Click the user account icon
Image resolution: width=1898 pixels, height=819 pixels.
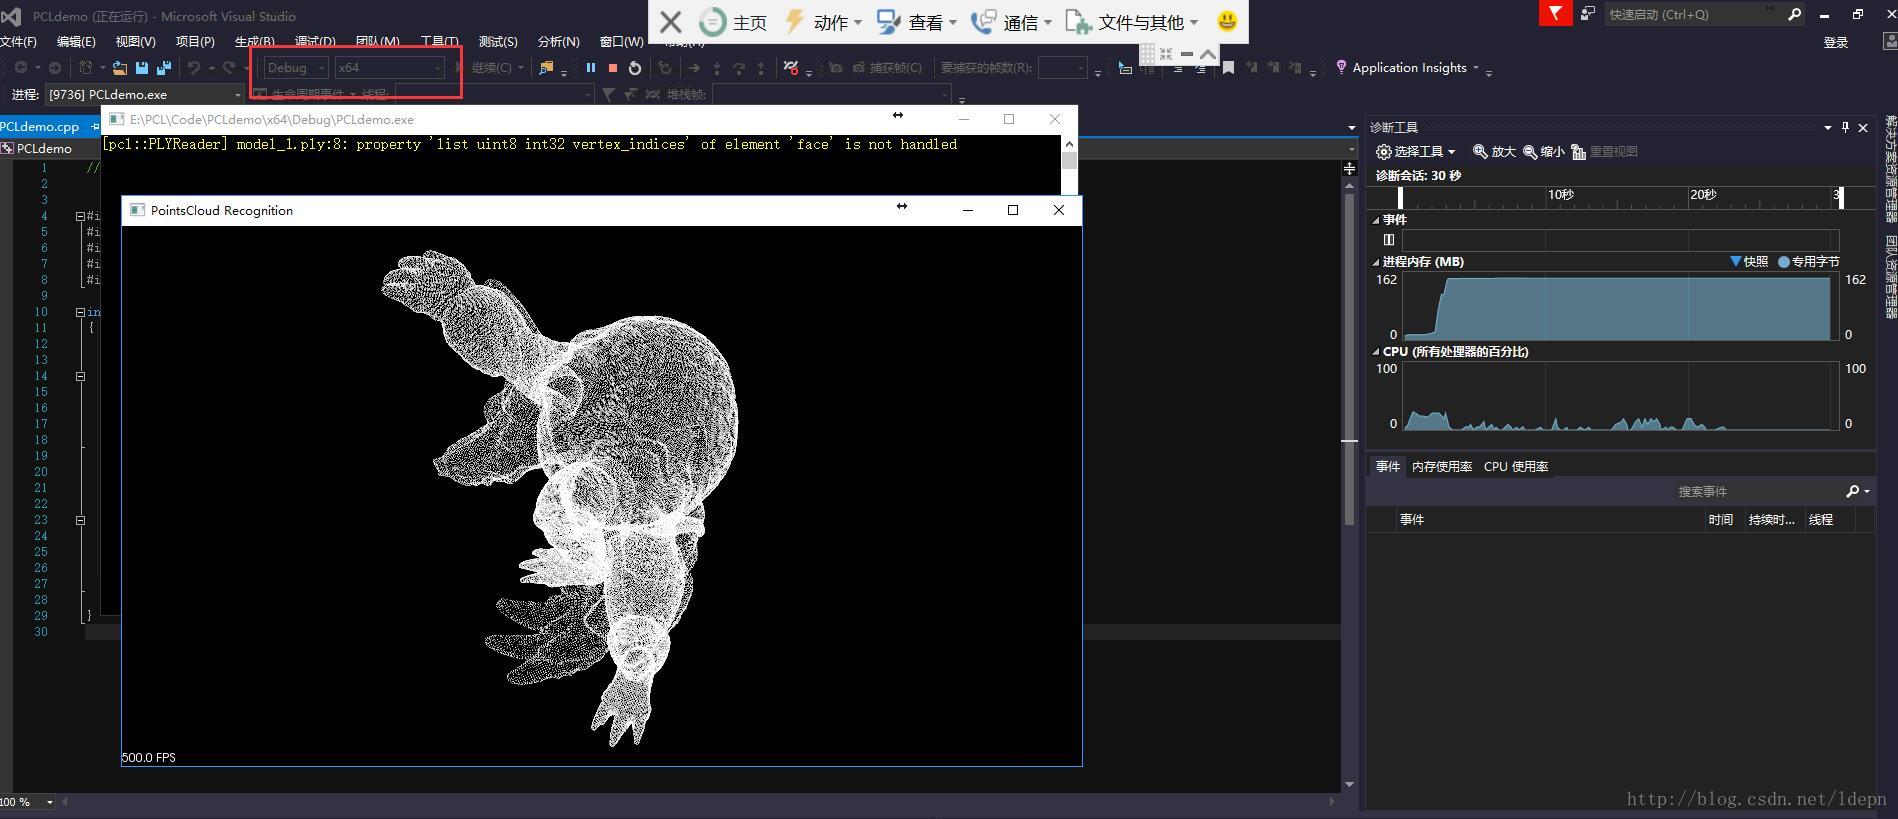click(1890, 42)
